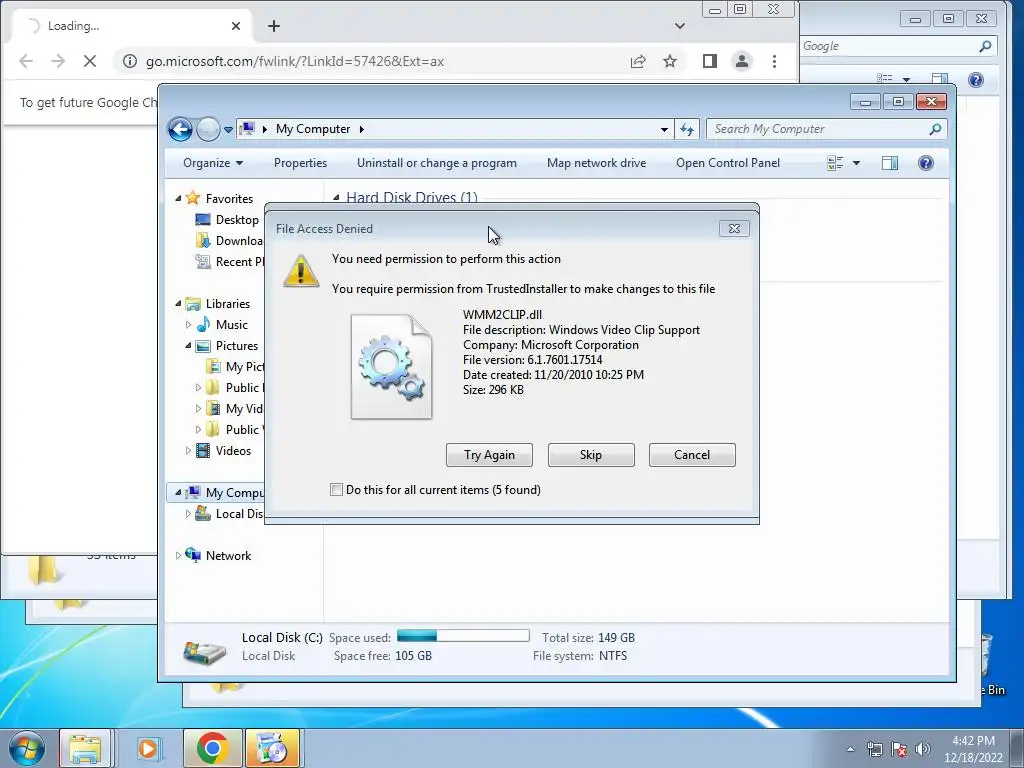Click the volume icon in system tray

[x=922, y=749]
